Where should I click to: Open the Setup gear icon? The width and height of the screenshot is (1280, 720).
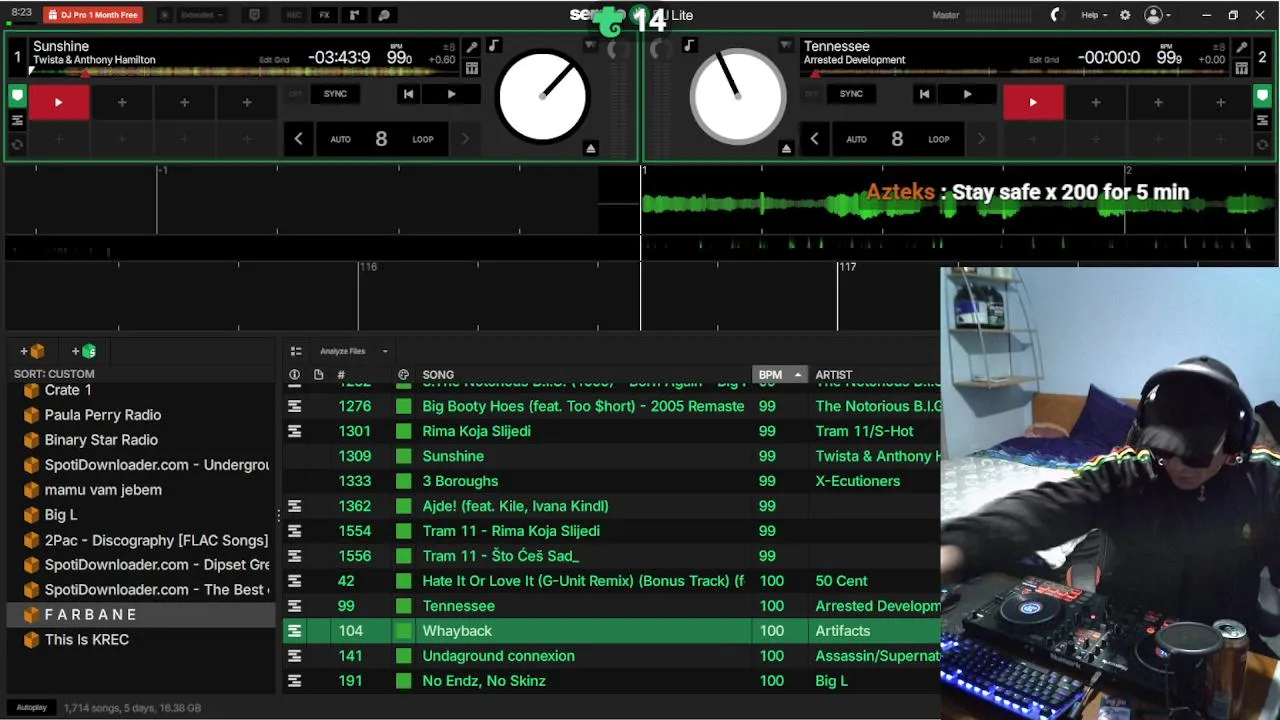[x=1125, y=15]
